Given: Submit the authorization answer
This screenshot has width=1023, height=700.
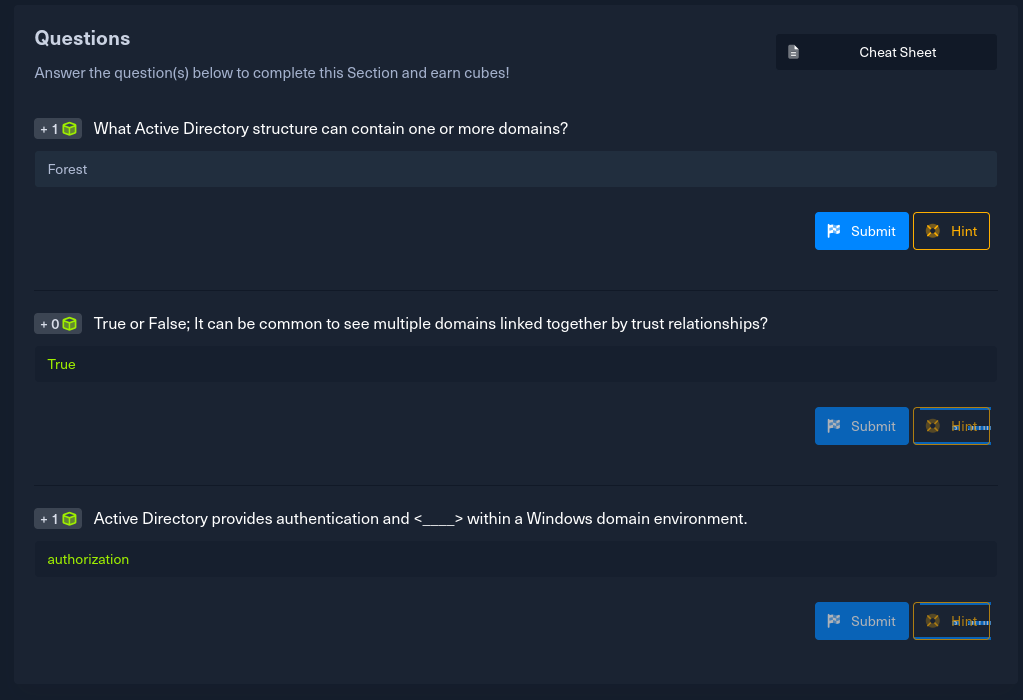Looking at the screenshot, I should pyautogui.click(x=862, y=621).
